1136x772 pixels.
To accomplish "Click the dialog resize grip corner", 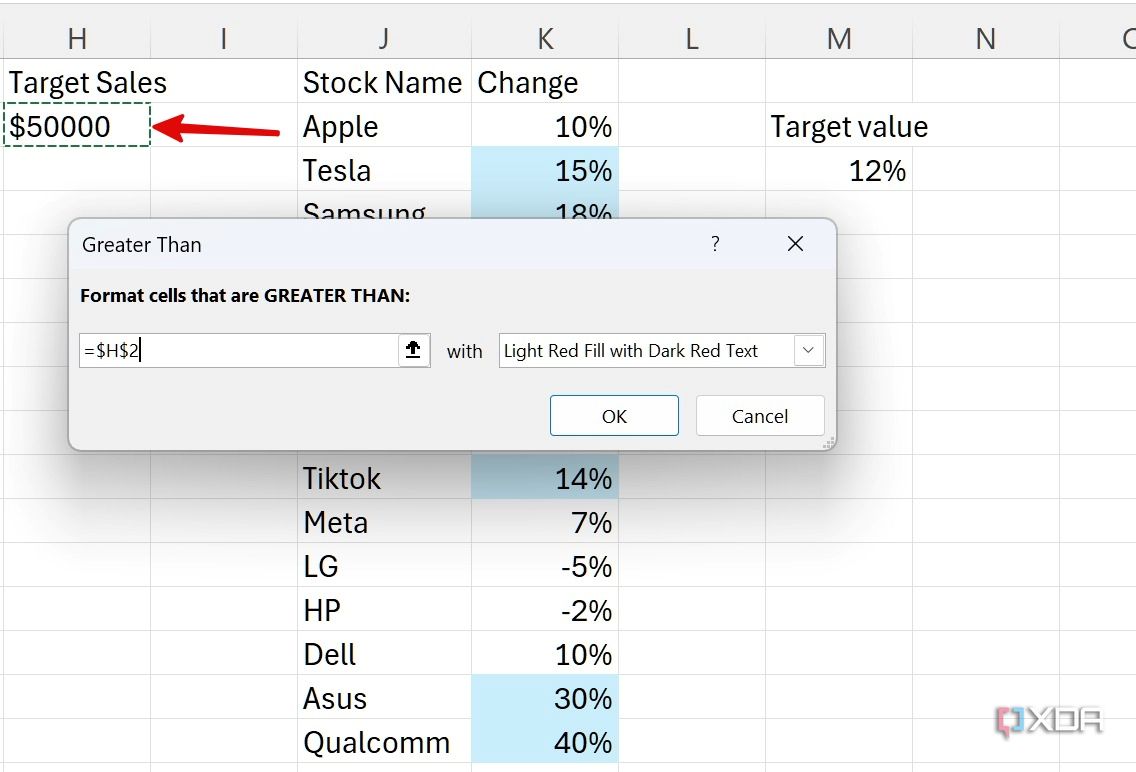I will coord(828,442).
